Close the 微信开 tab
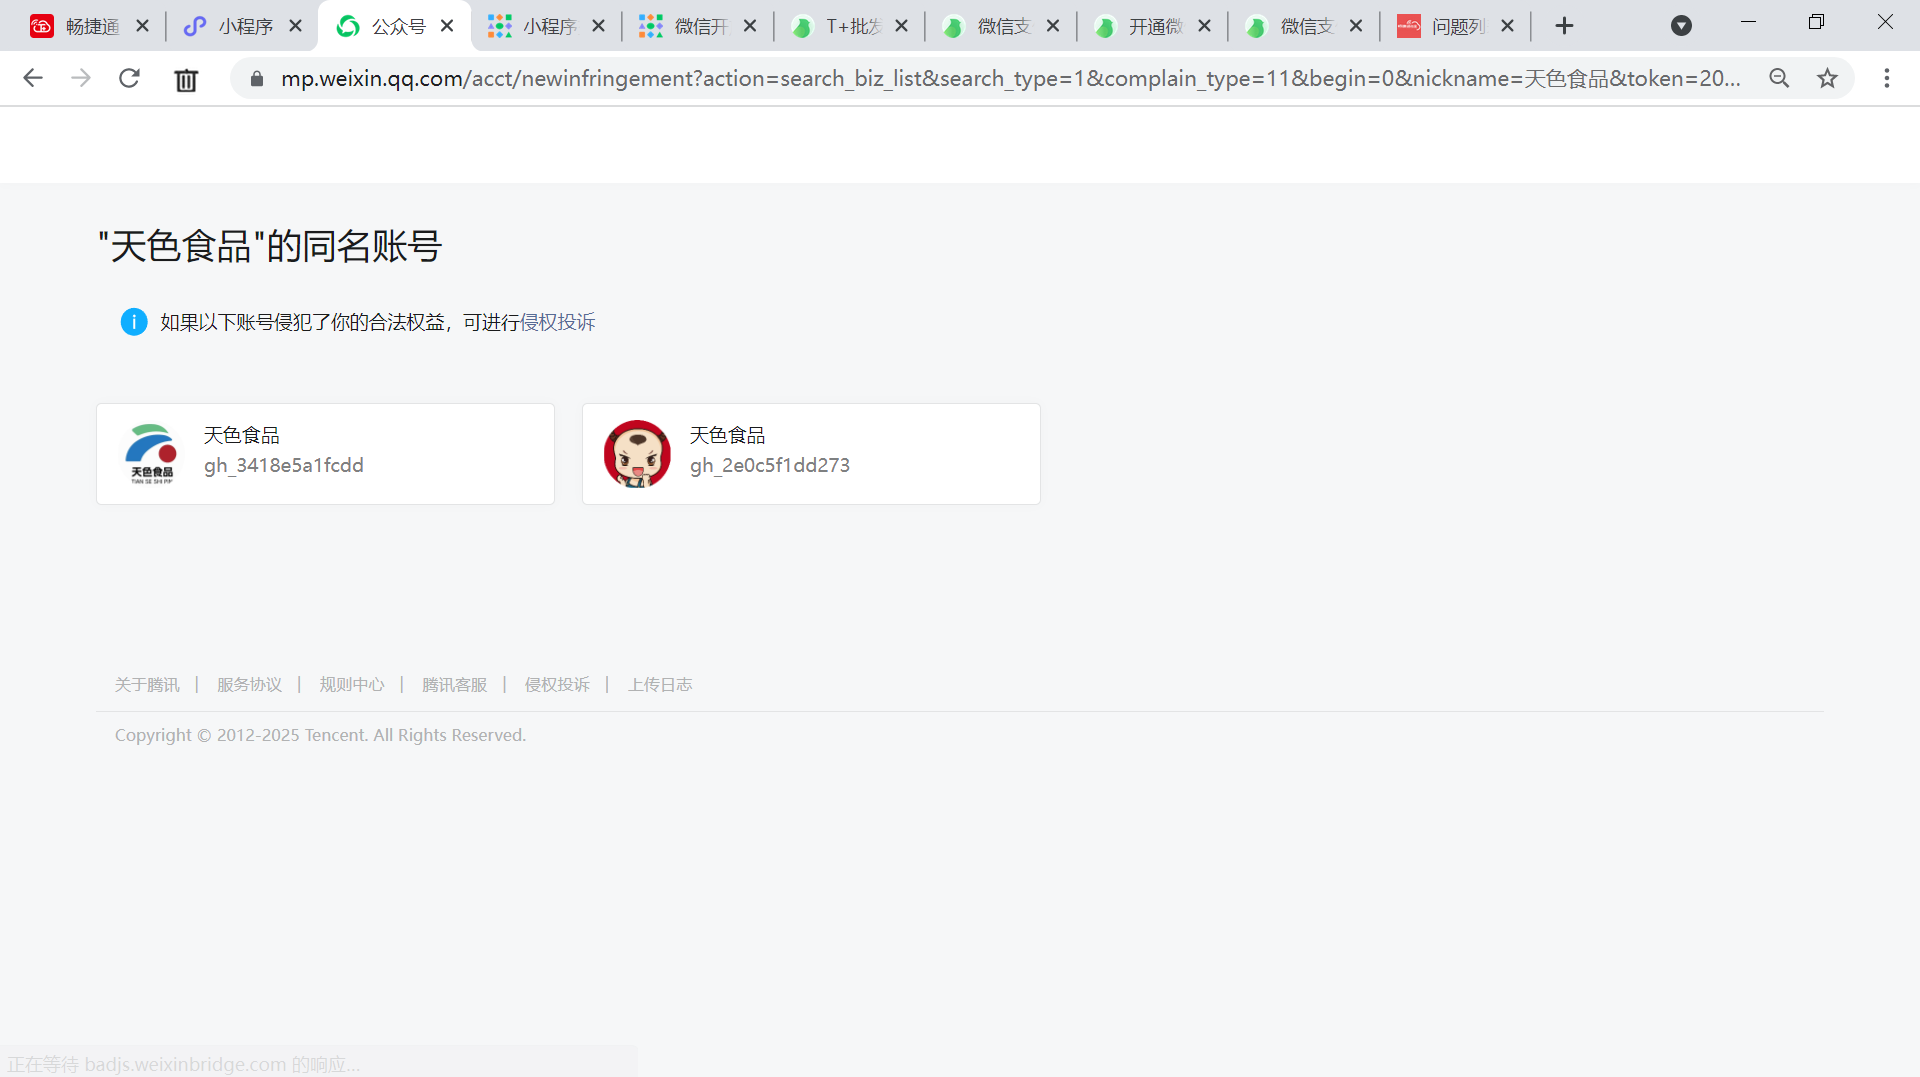This screenshot has width=1920, height=1077. pos(750,26)
